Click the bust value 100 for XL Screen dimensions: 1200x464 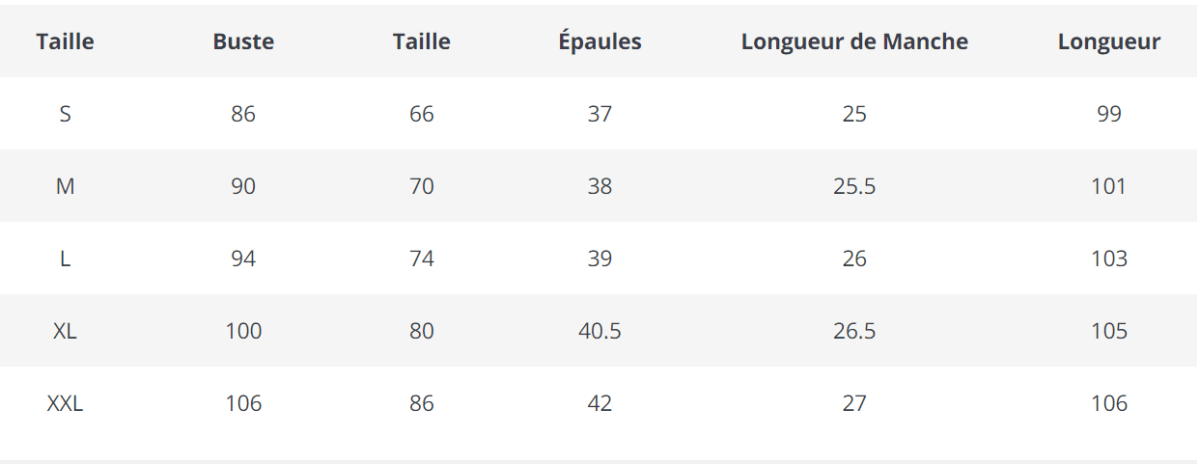tap(243, 331)
